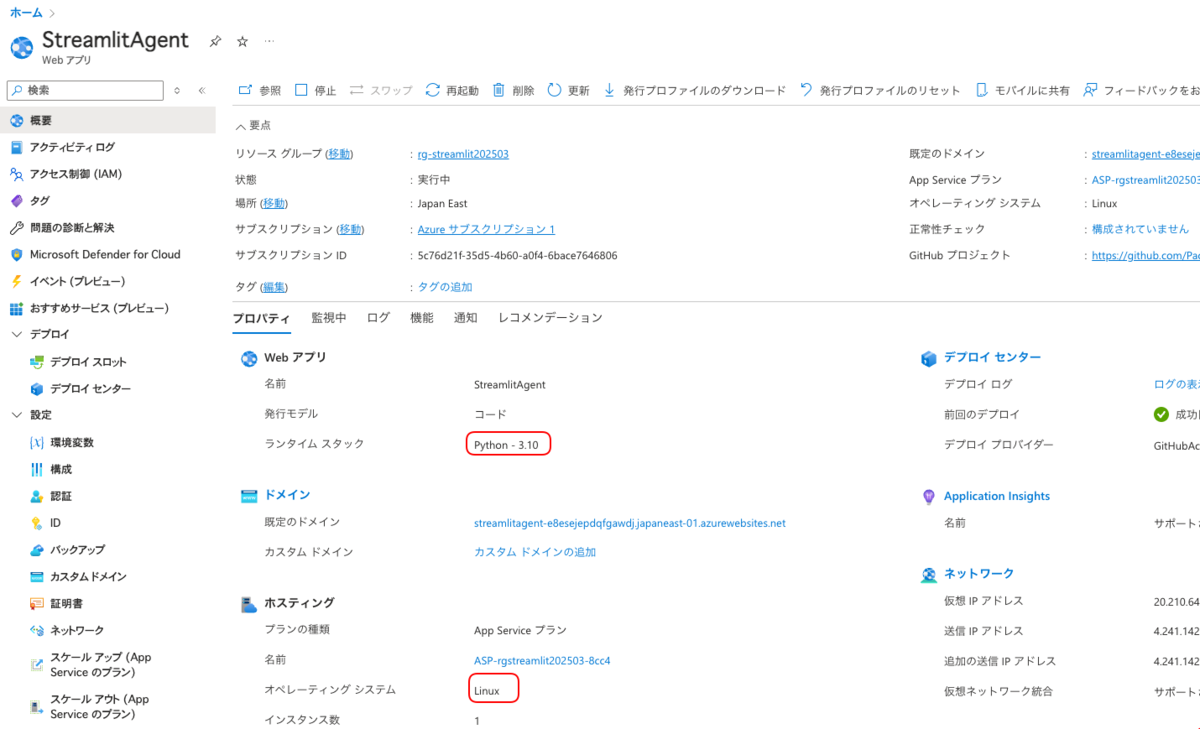The height and width of the screenshot is (729, 1200).
Task: Switch to the ログ tab
Action: (x=378, y=318)
